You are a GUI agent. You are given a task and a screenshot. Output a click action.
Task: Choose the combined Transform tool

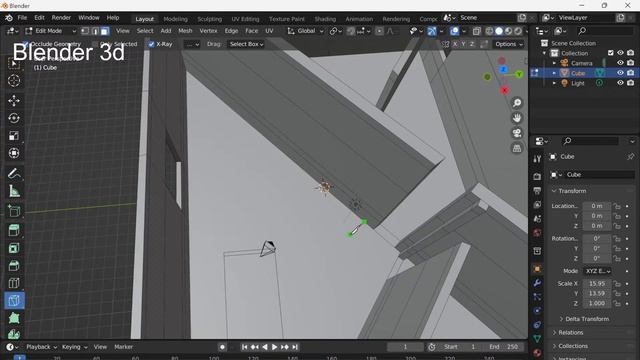(x=14, y=153)
